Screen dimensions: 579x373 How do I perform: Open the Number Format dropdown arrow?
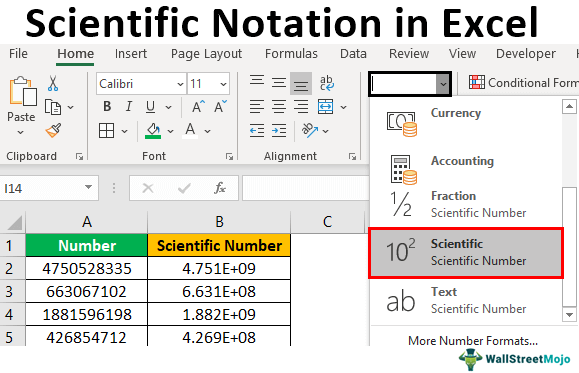coord(443,84)
